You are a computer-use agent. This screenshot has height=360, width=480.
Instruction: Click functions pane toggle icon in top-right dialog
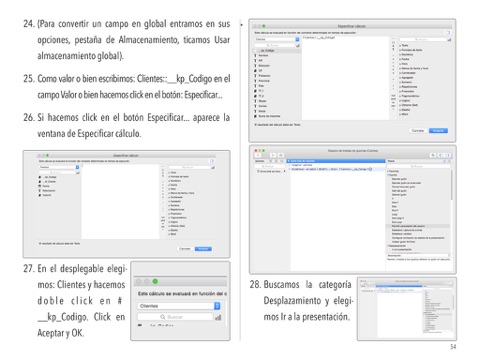point(448,32)
